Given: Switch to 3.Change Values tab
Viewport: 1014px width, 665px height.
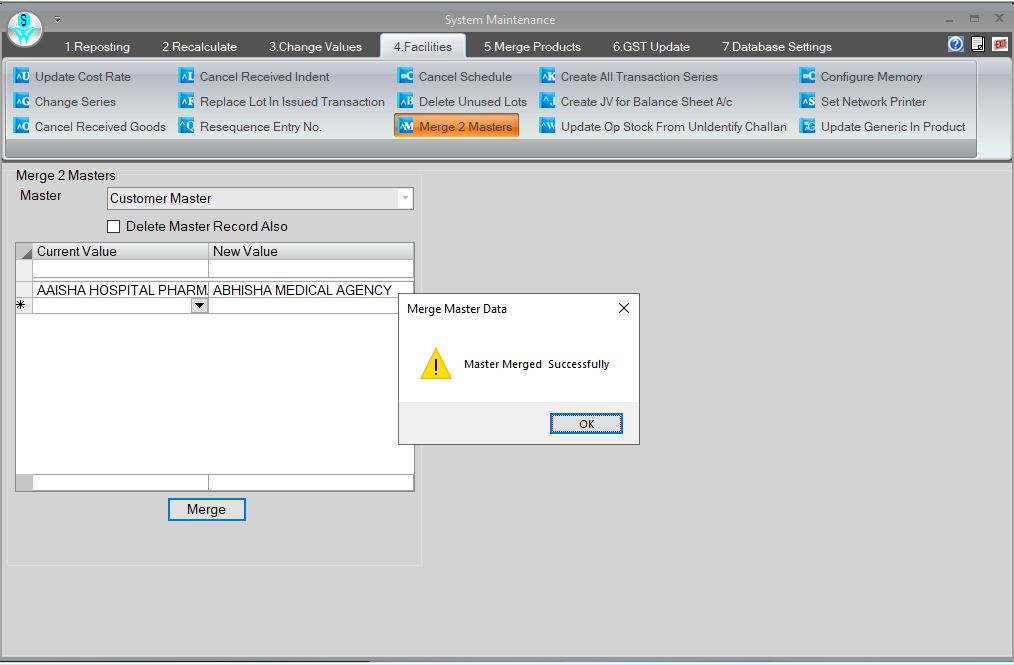Looking at the screenshot, I should pyautogui.click(x=316, y=47).
